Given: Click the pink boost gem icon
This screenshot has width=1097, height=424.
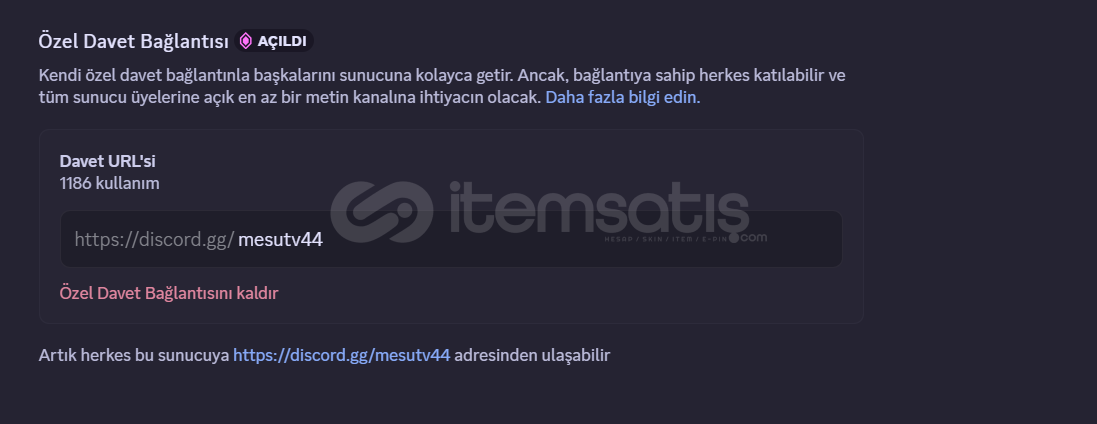Looking at the screenshot, I should [246, 41].
